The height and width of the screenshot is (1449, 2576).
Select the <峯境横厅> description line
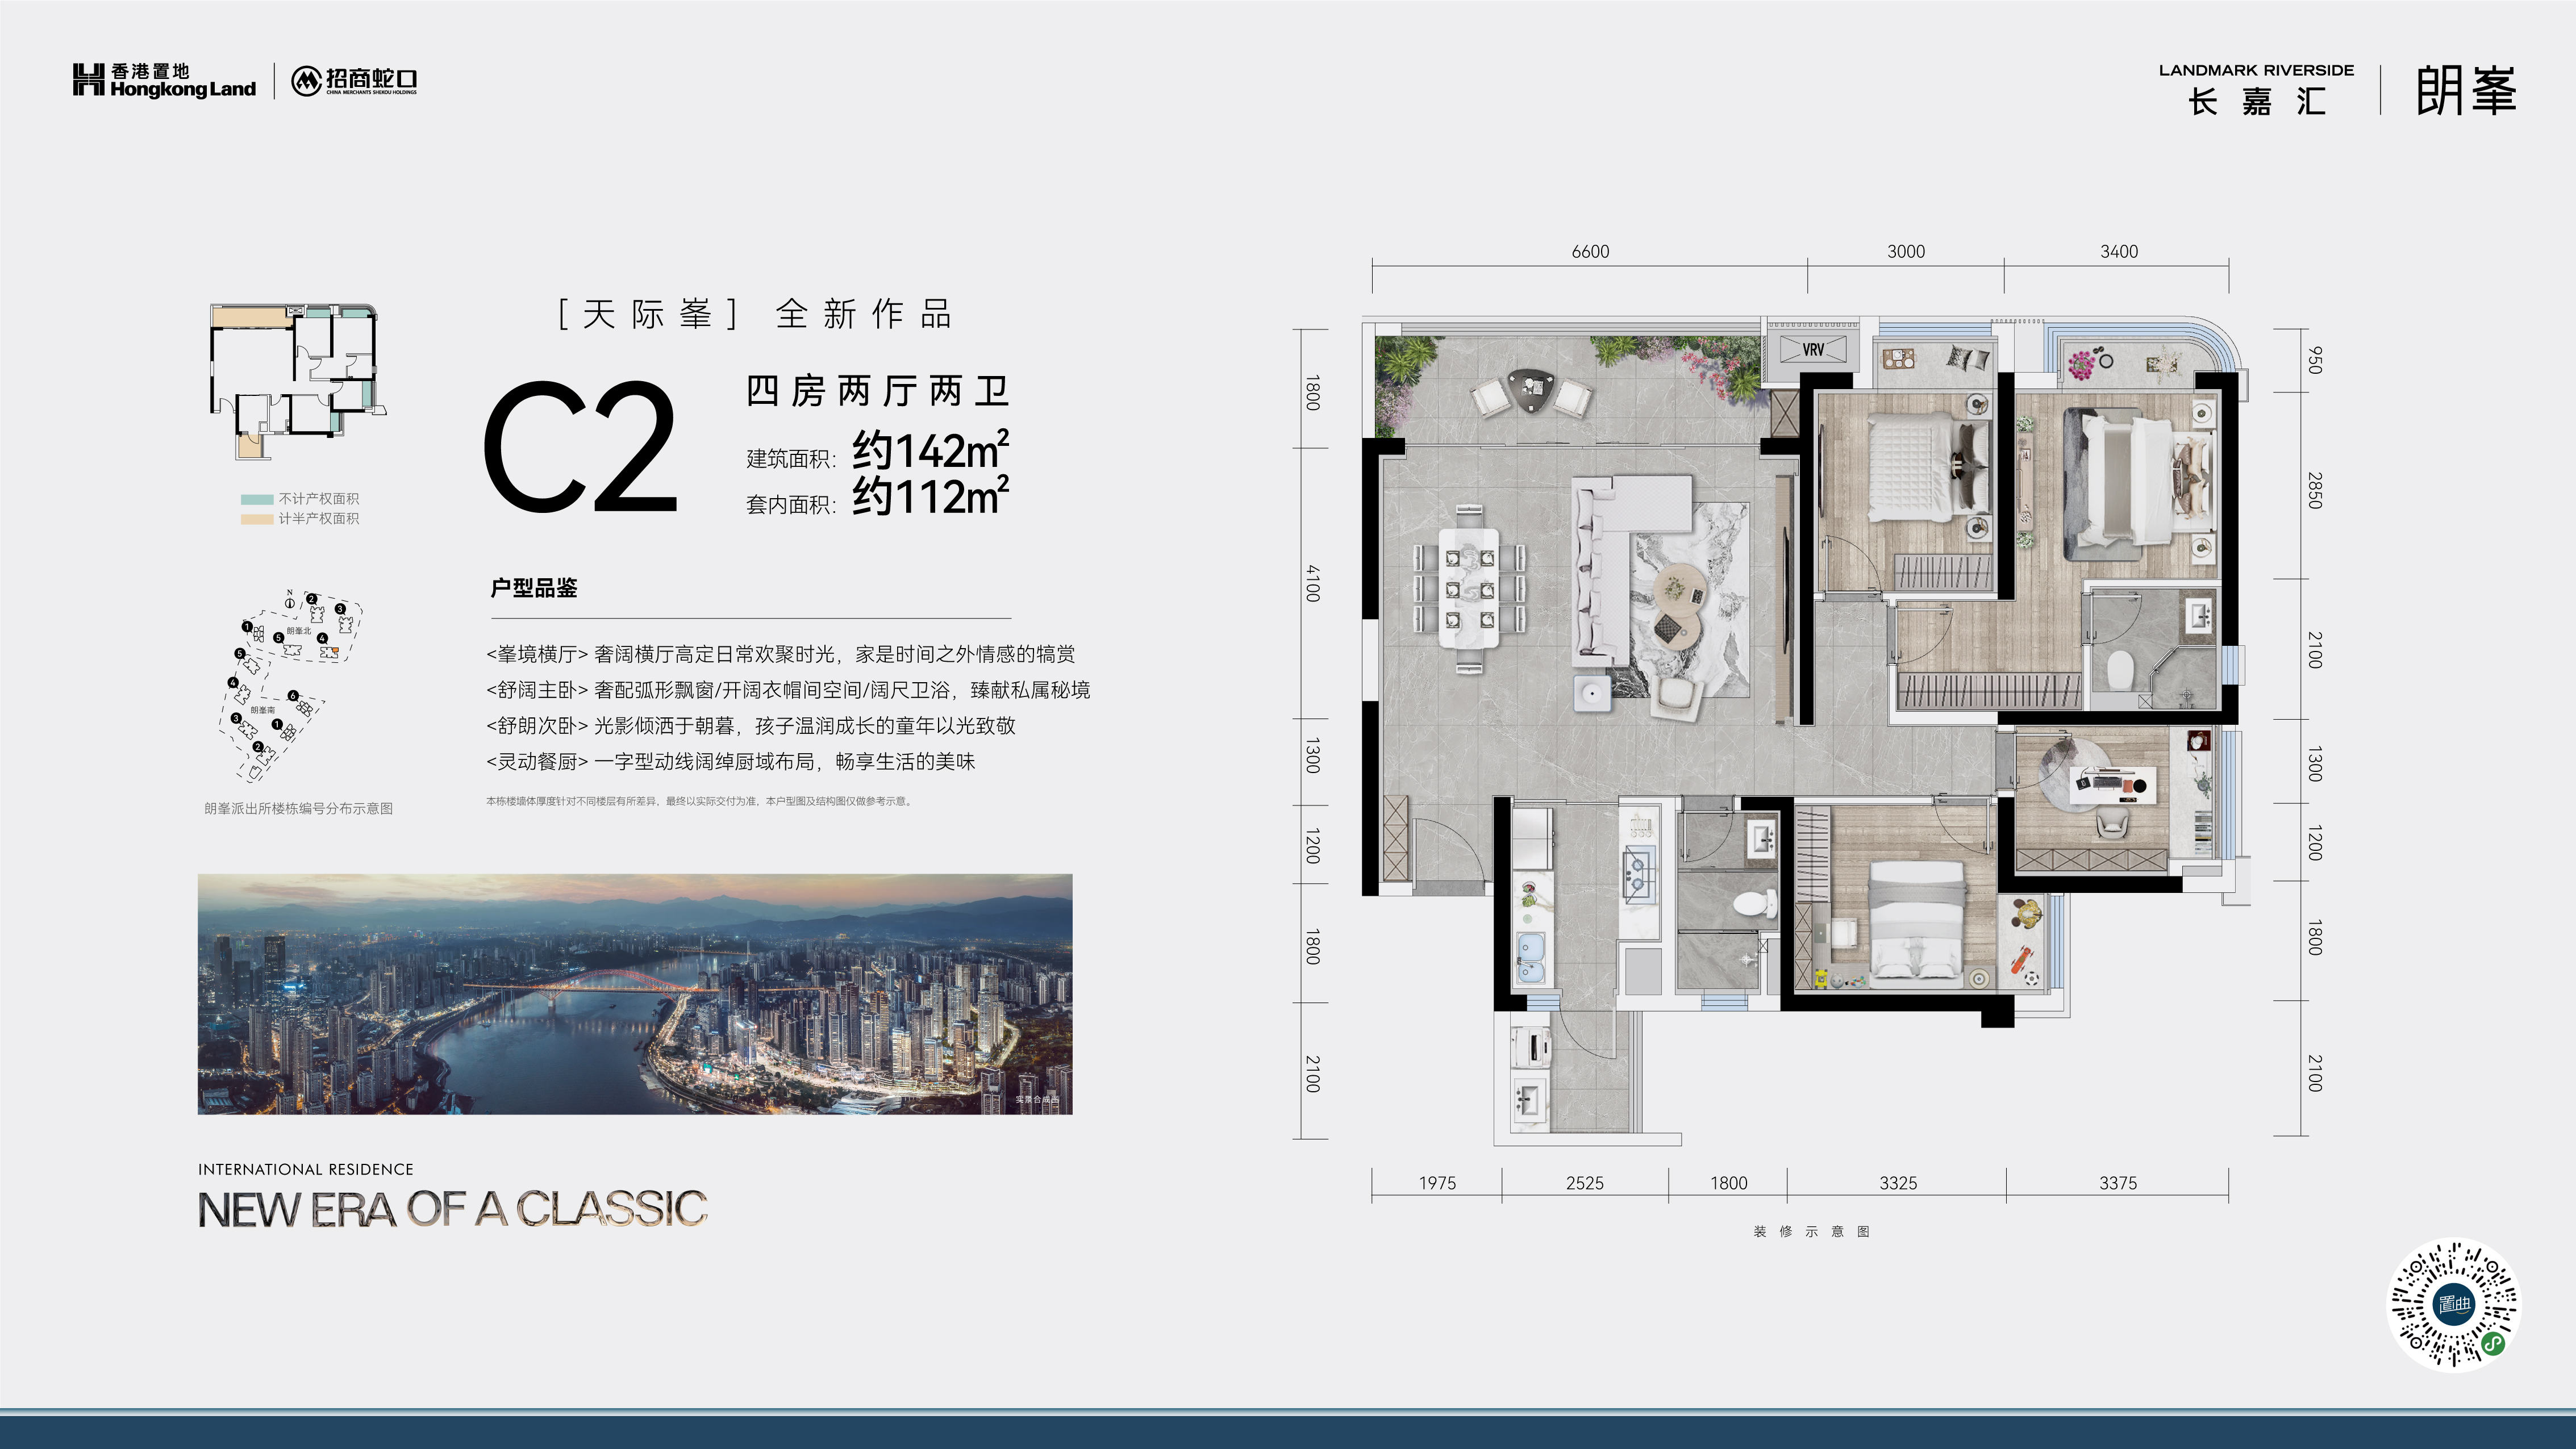coord(781,654)
